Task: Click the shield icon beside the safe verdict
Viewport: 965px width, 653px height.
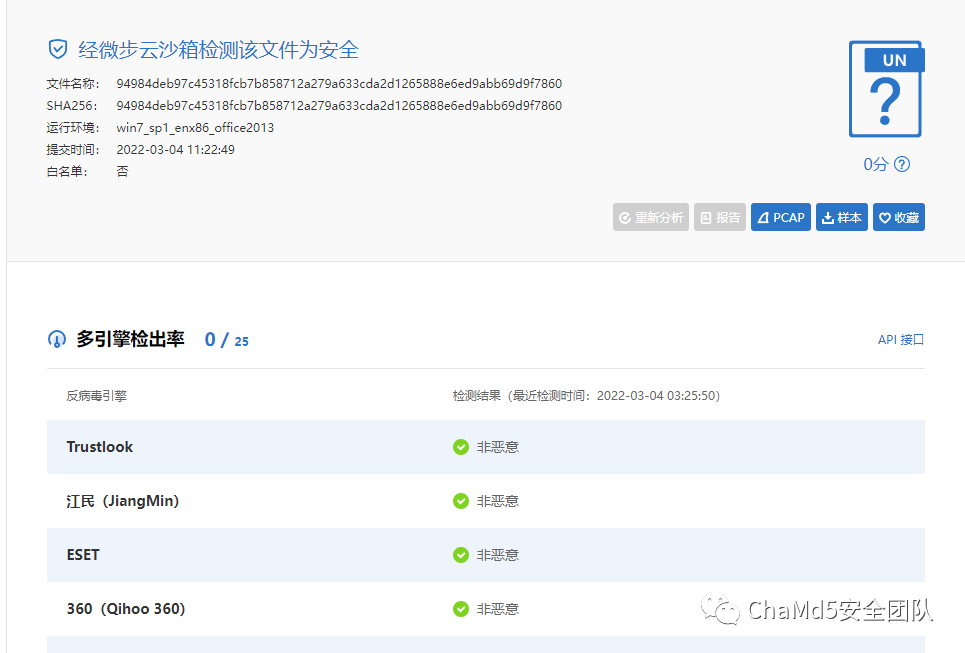Action: click(x=58, y=49)
